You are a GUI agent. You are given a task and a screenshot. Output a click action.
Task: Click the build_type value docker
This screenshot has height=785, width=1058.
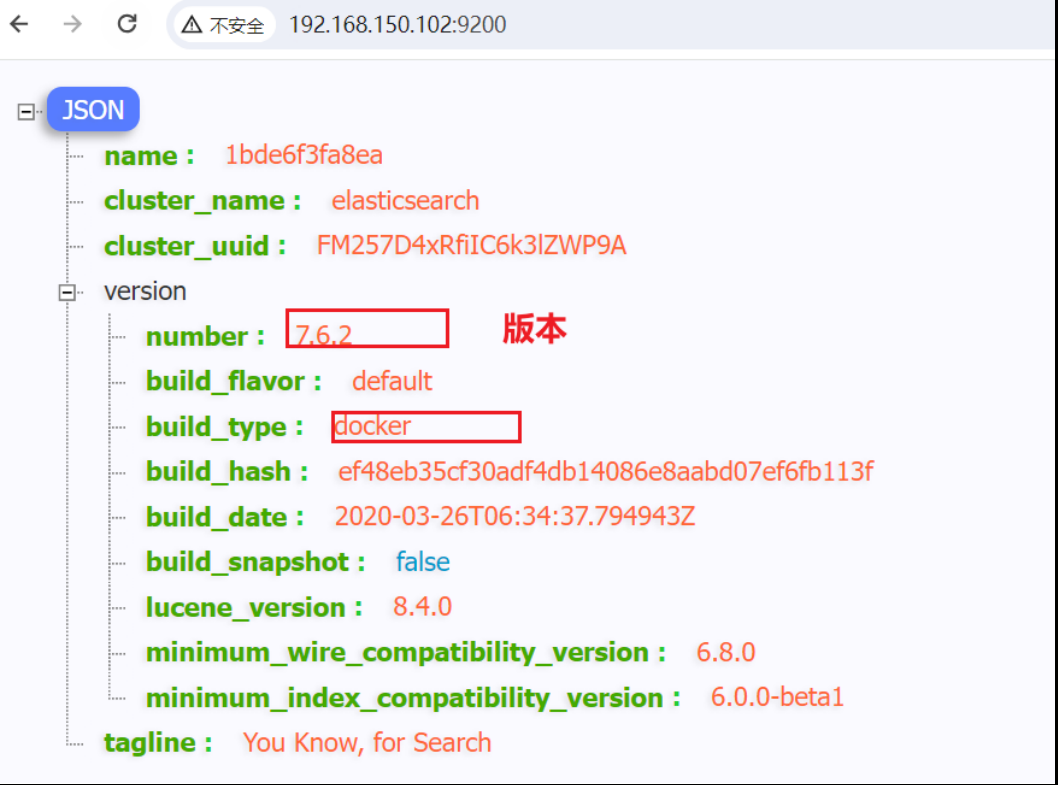[373, 426]
